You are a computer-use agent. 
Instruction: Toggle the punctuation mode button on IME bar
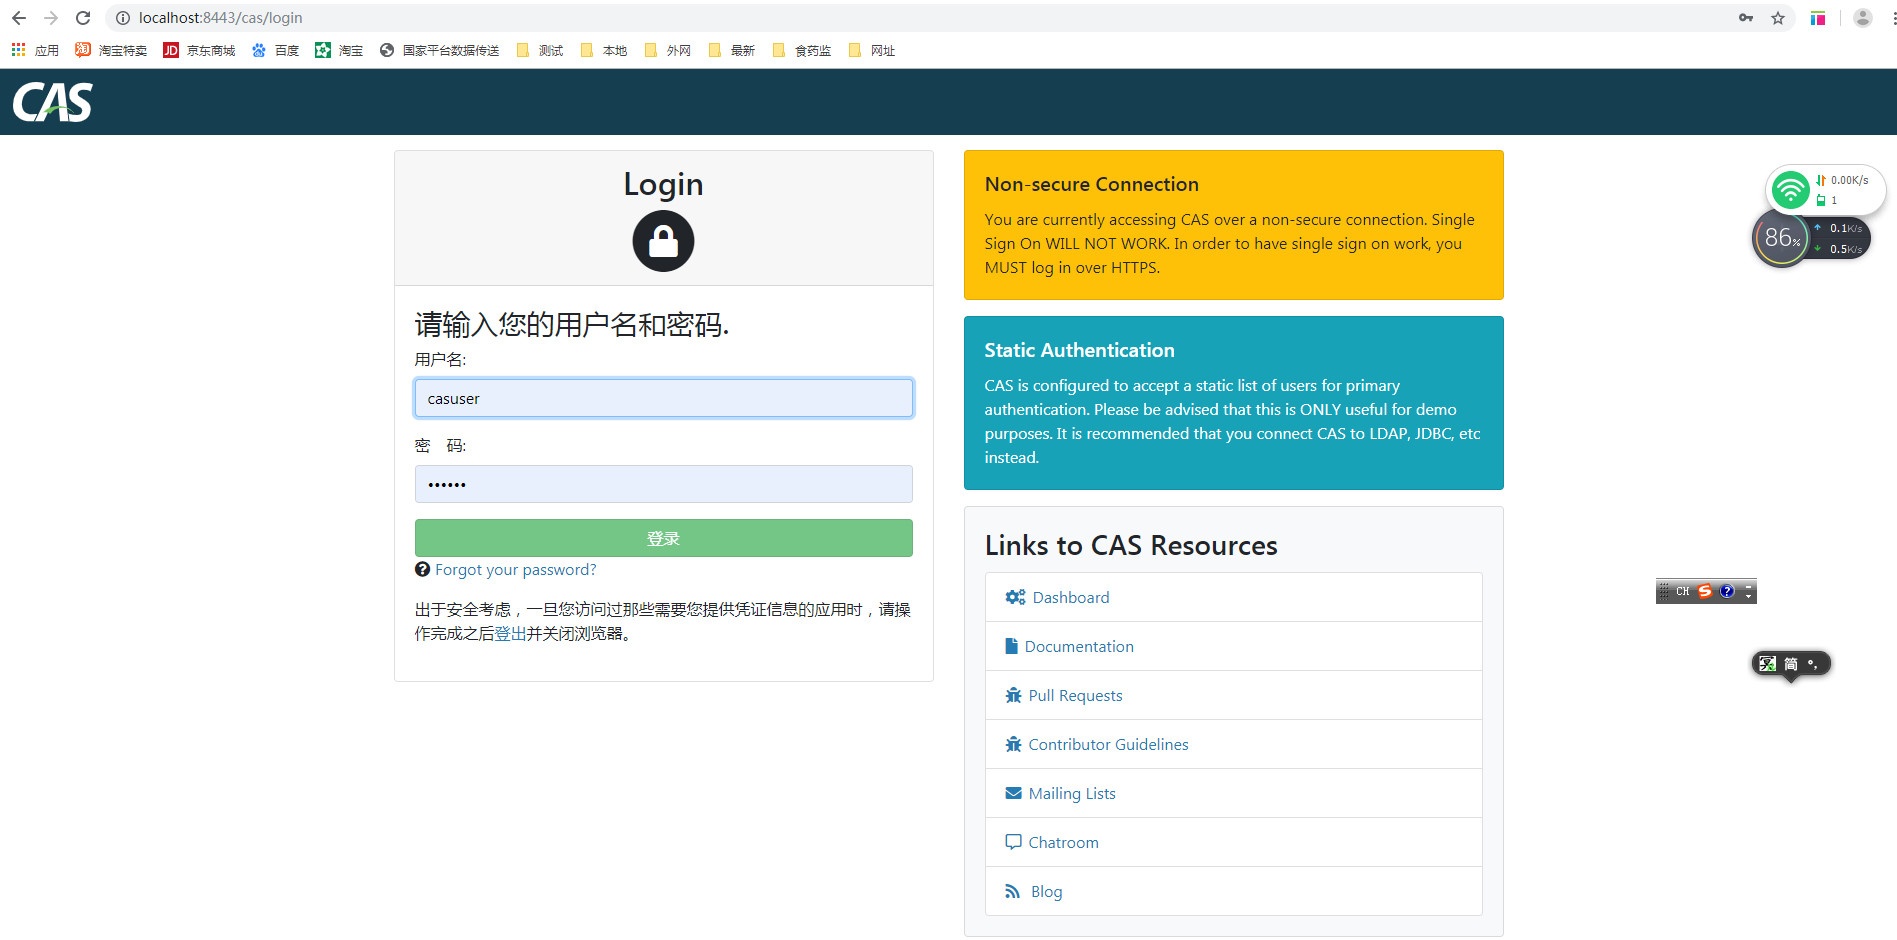[1813, 664]
